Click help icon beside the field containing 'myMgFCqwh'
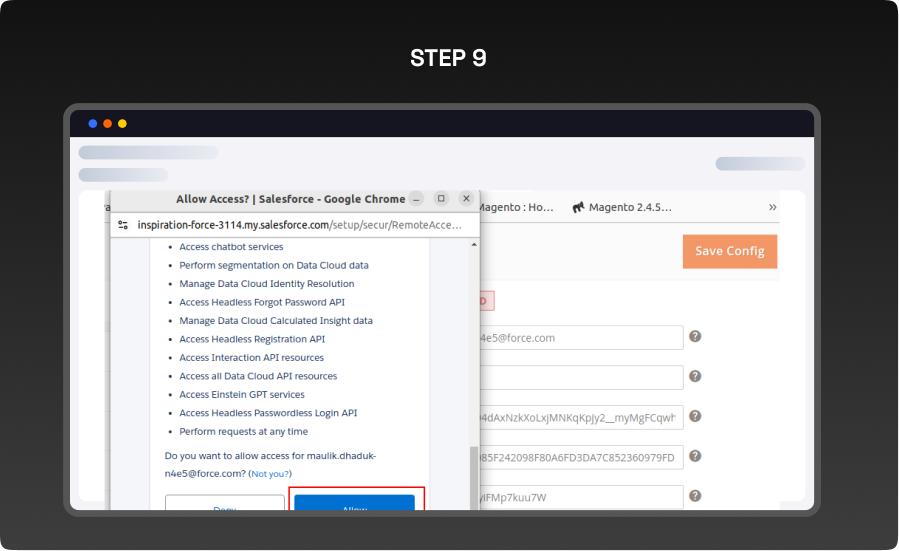899x551 pixels. click(x=695, y=416)
